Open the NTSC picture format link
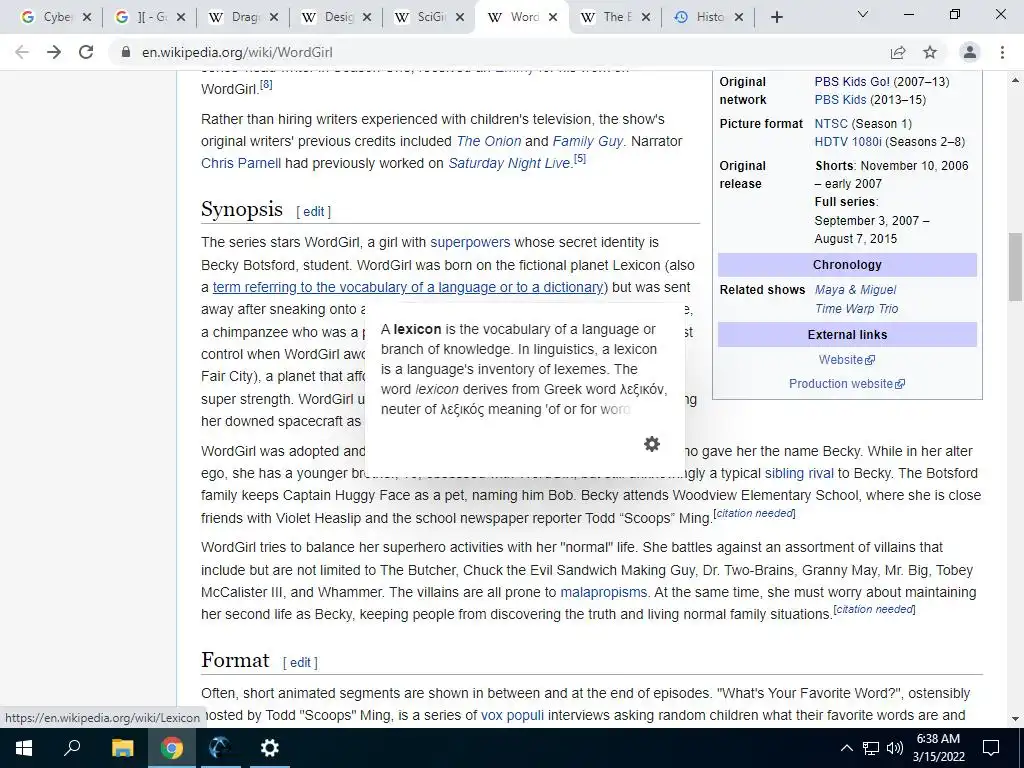The height and width of the screenshot is (768, 1024). pos(831,123)
